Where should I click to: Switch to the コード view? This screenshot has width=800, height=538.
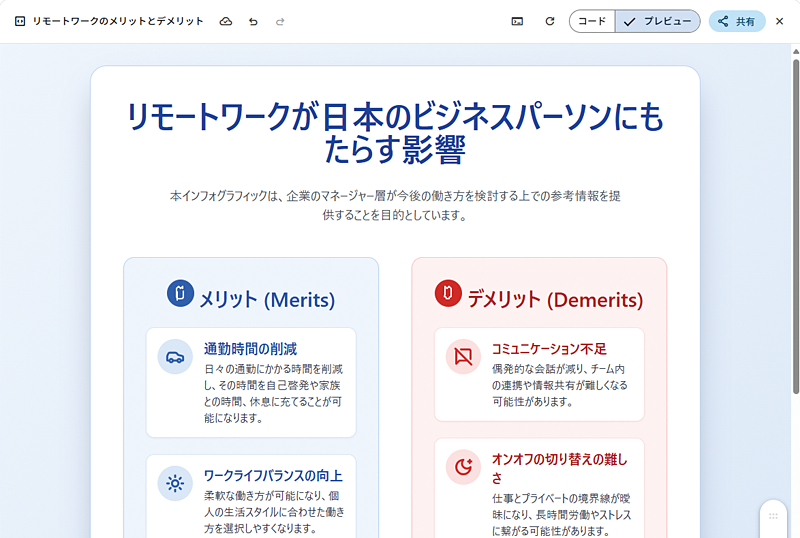point(592,21)
